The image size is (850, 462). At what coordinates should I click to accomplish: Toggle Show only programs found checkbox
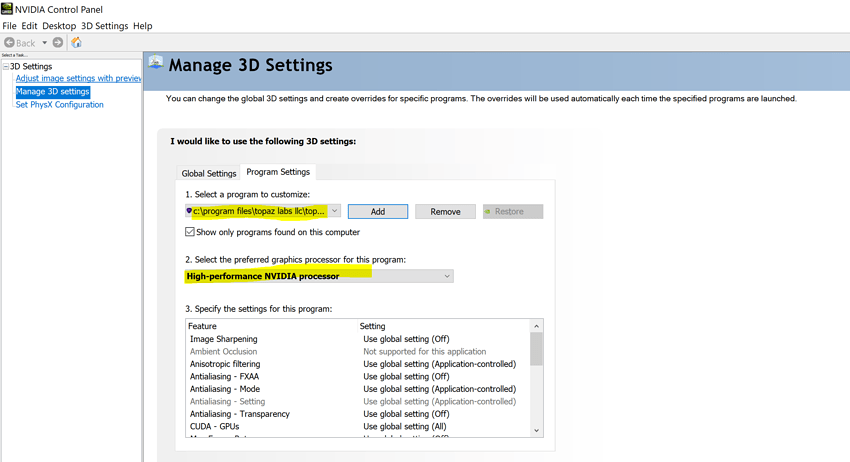click(x=190, y=232)
